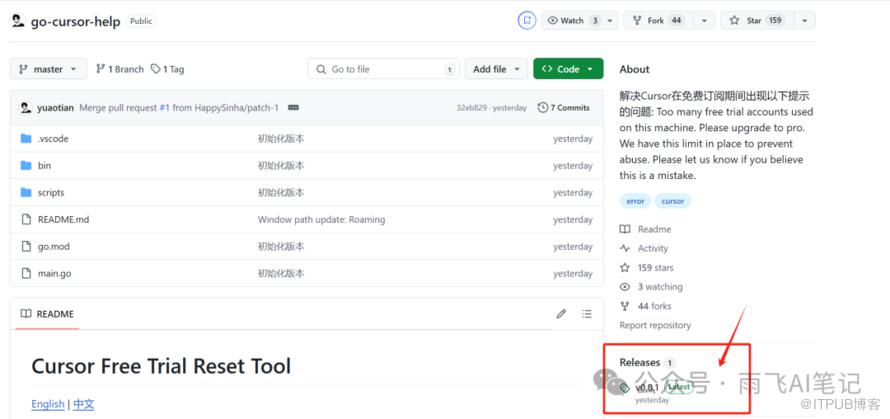890x419 pixels.
Task: Click the star icon beside 159 stars
Action: click(625, 267)
